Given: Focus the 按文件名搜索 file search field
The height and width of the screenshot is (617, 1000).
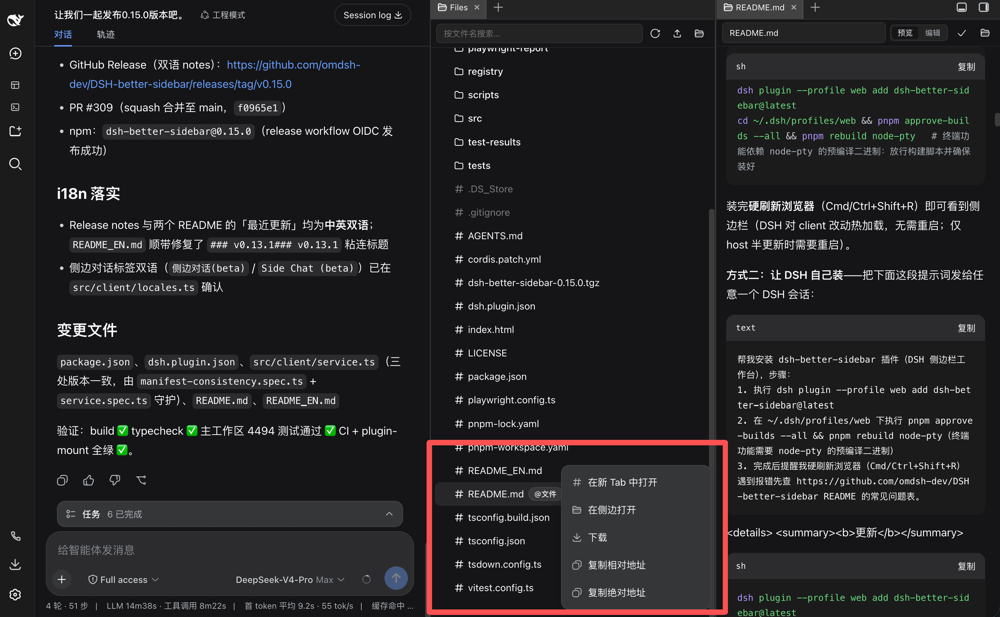Looking at the screenshot, I should pos(539,33).
